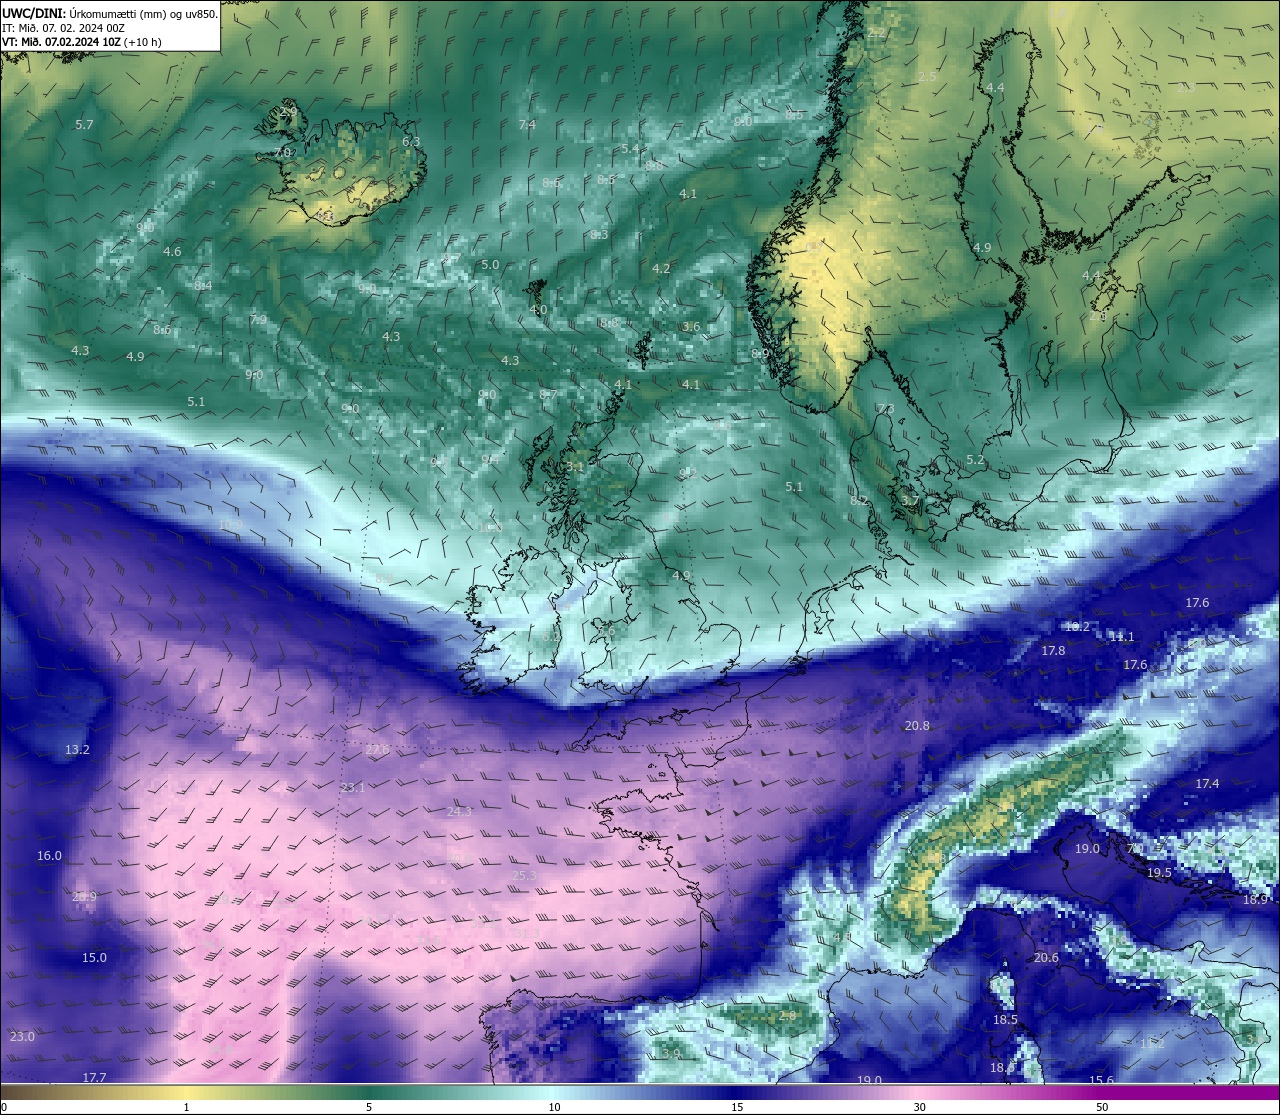The width and height of the screenshot is (1280, 1115).
Task: Click the colorbar tick label 30
Action: pyautogui.click(x=919, y=1107)
